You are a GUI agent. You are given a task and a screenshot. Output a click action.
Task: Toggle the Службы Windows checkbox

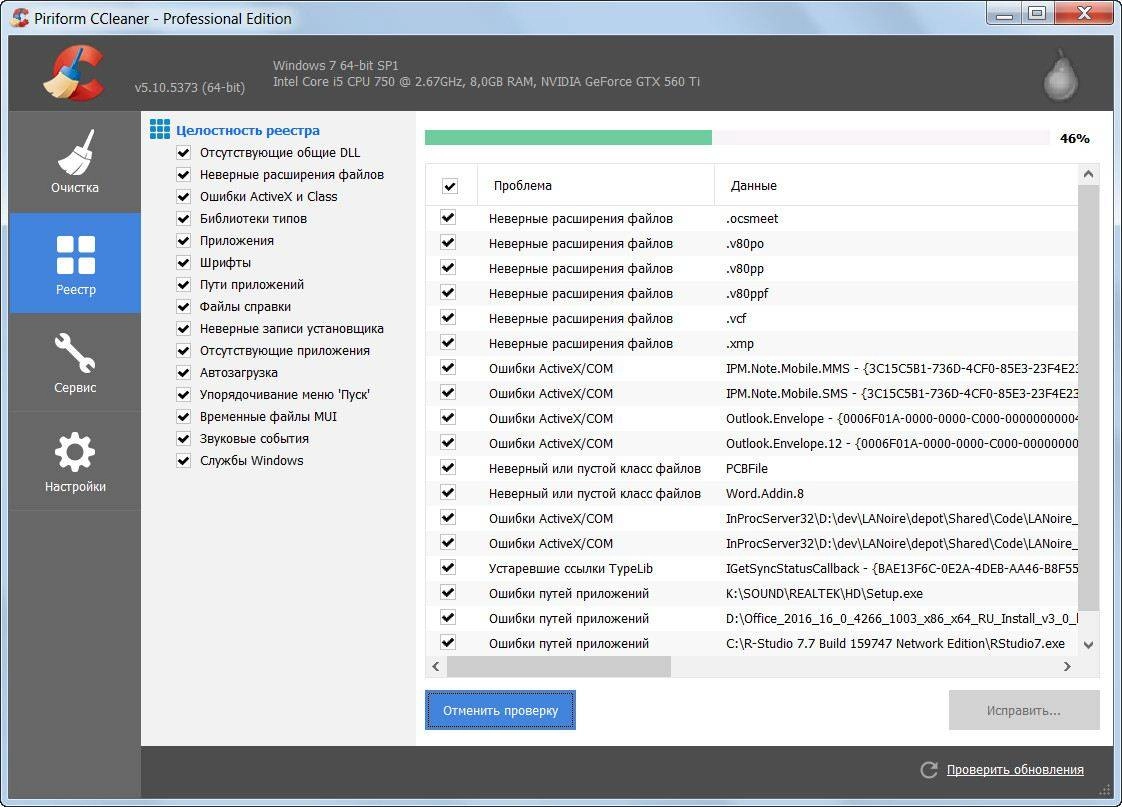183,461
